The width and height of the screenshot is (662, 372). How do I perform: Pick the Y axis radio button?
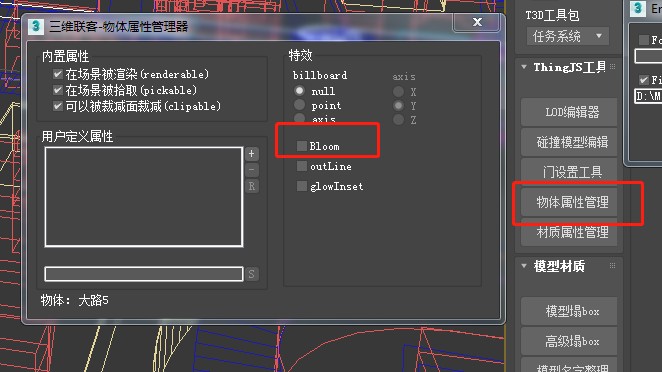click(398, 105)
